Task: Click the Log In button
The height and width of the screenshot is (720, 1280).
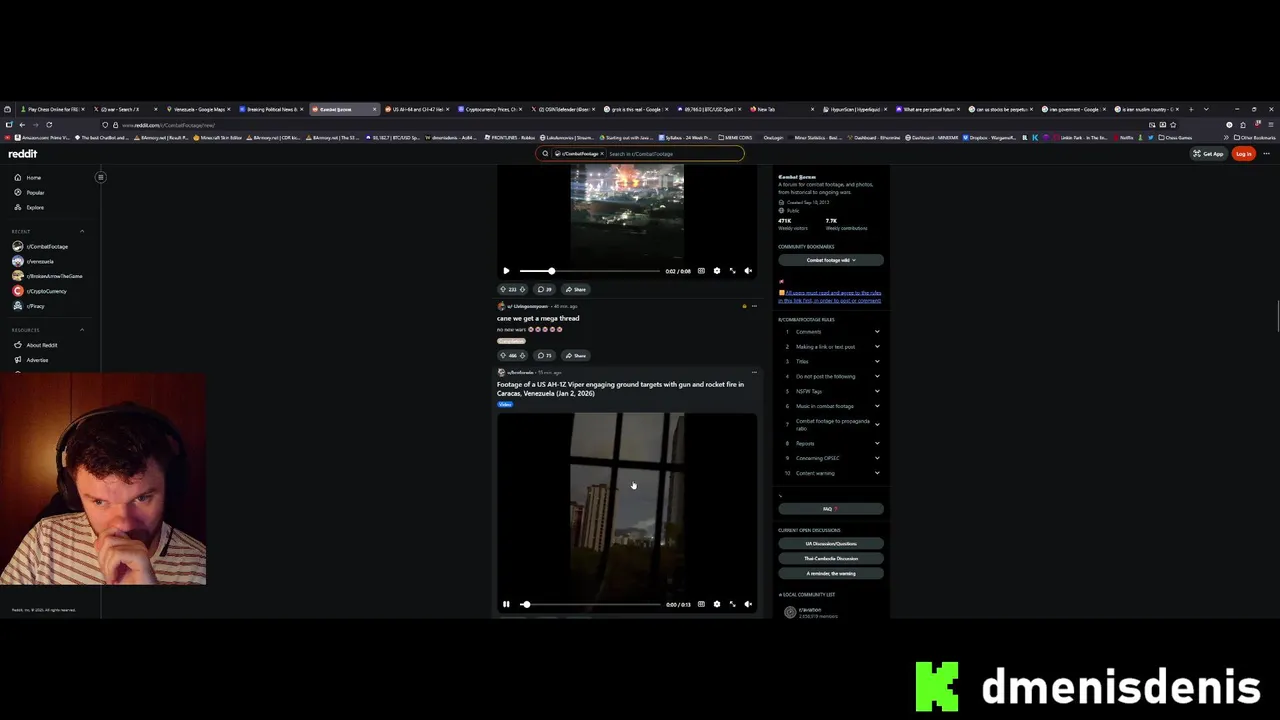Action: [1243, 154]
